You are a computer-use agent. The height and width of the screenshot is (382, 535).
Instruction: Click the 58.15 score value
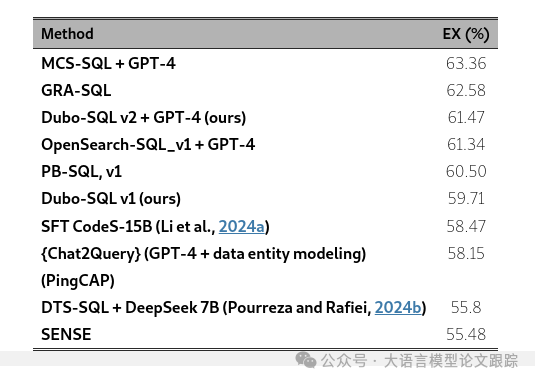(466, 254)
